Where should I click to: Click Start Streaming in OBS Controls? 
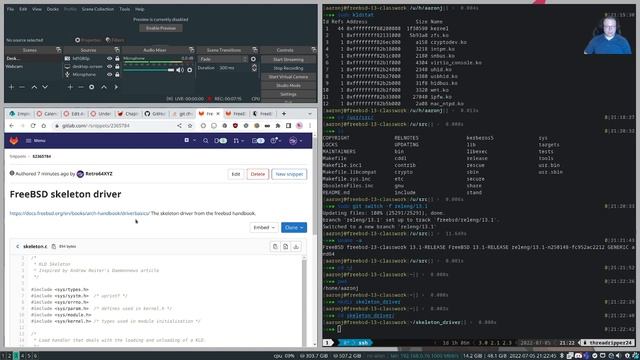[288, 60]
